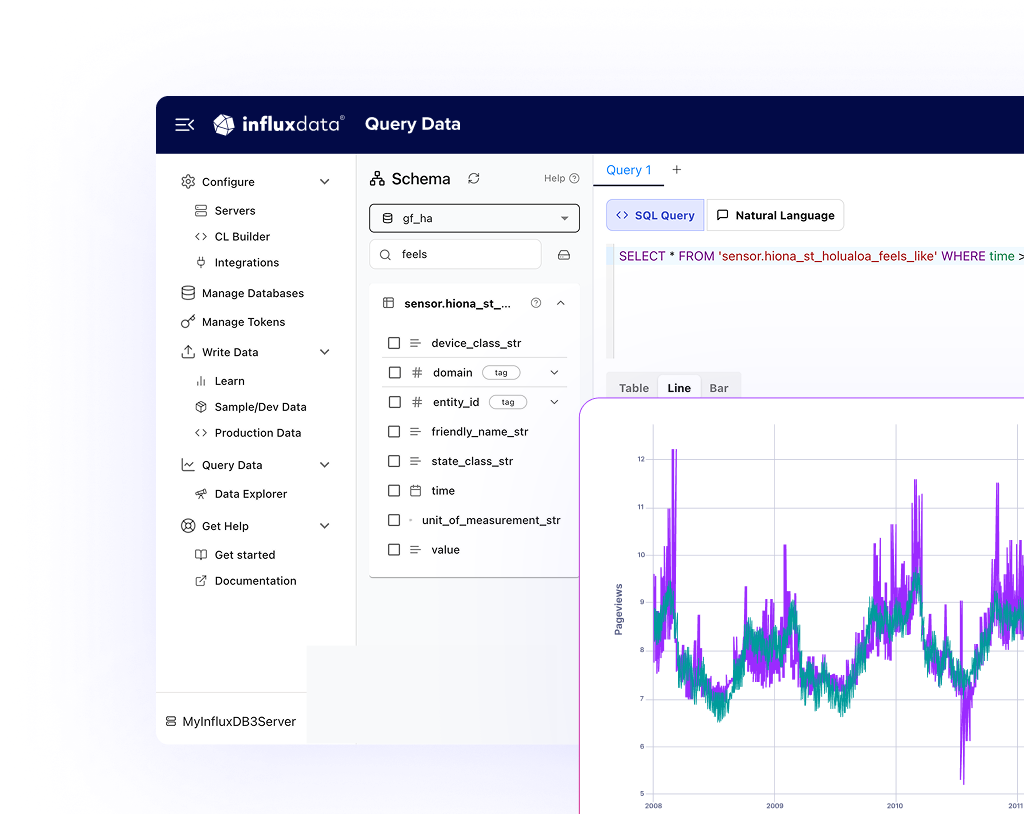Viewport: 1024px width, 814px height.
Task: Click the Query Data chart icon
Action: tap(188, 464)
